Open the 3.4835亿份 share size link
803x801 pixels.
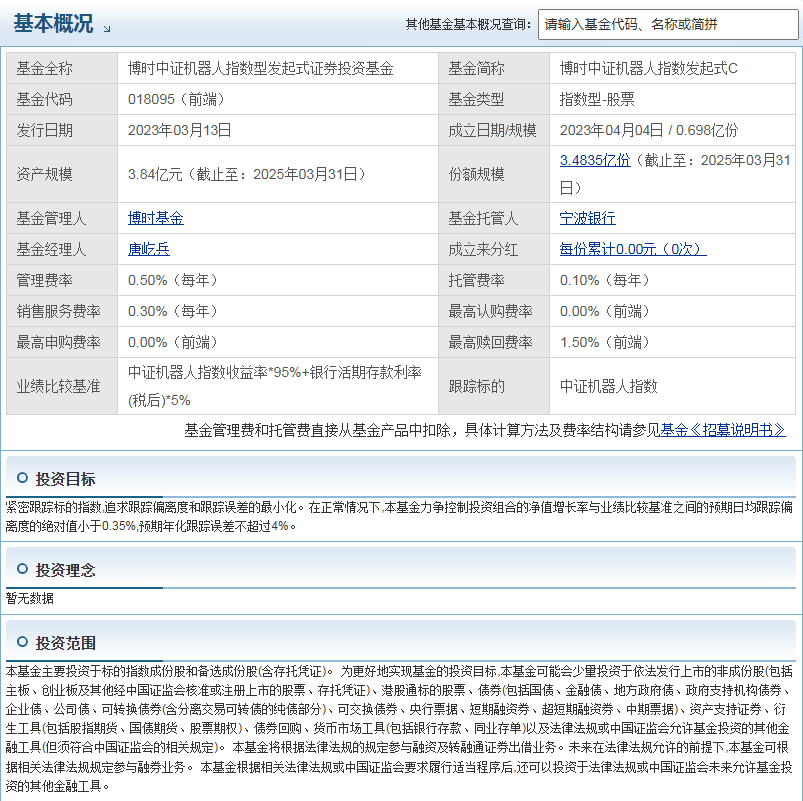595,160
